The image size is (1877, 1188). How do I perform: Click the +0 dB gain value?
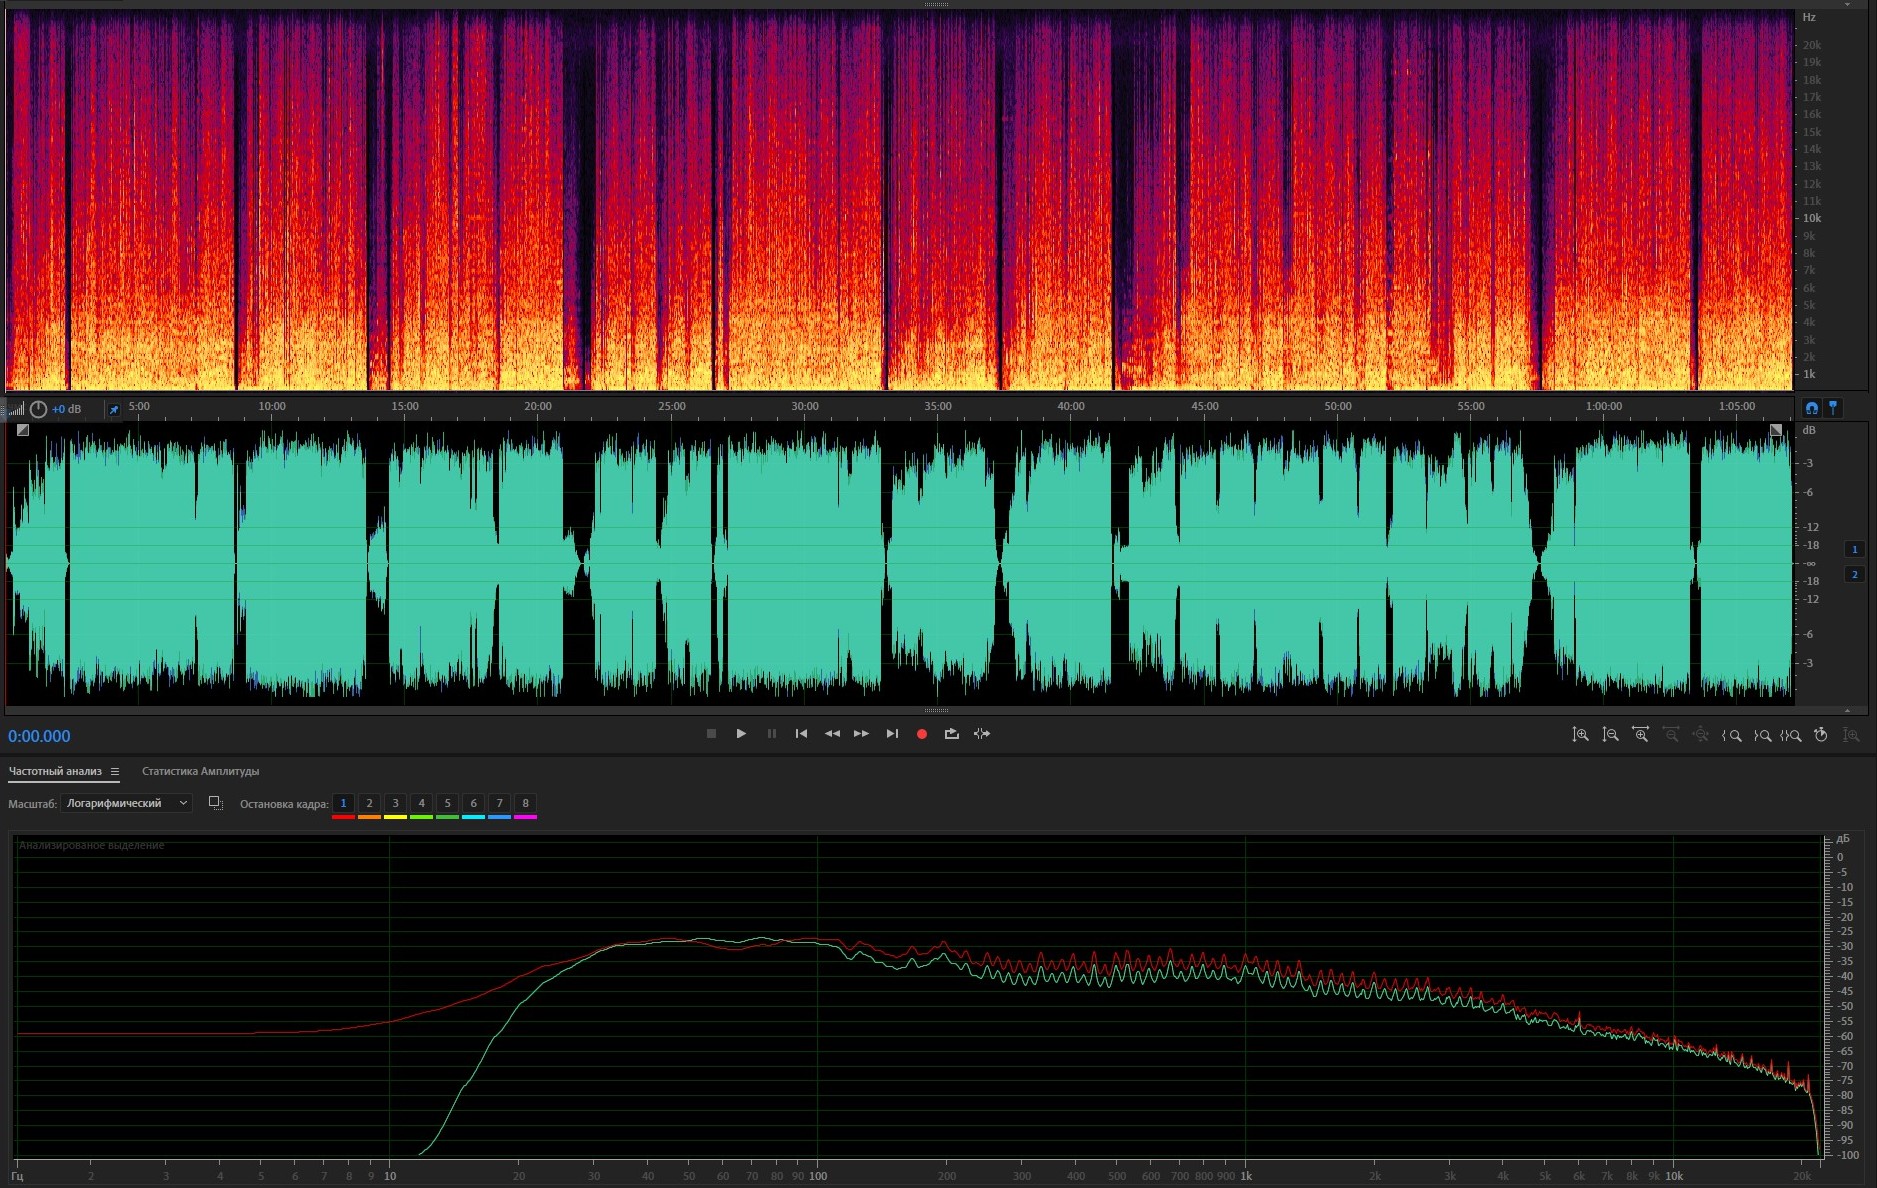click(x=67, y=409)
